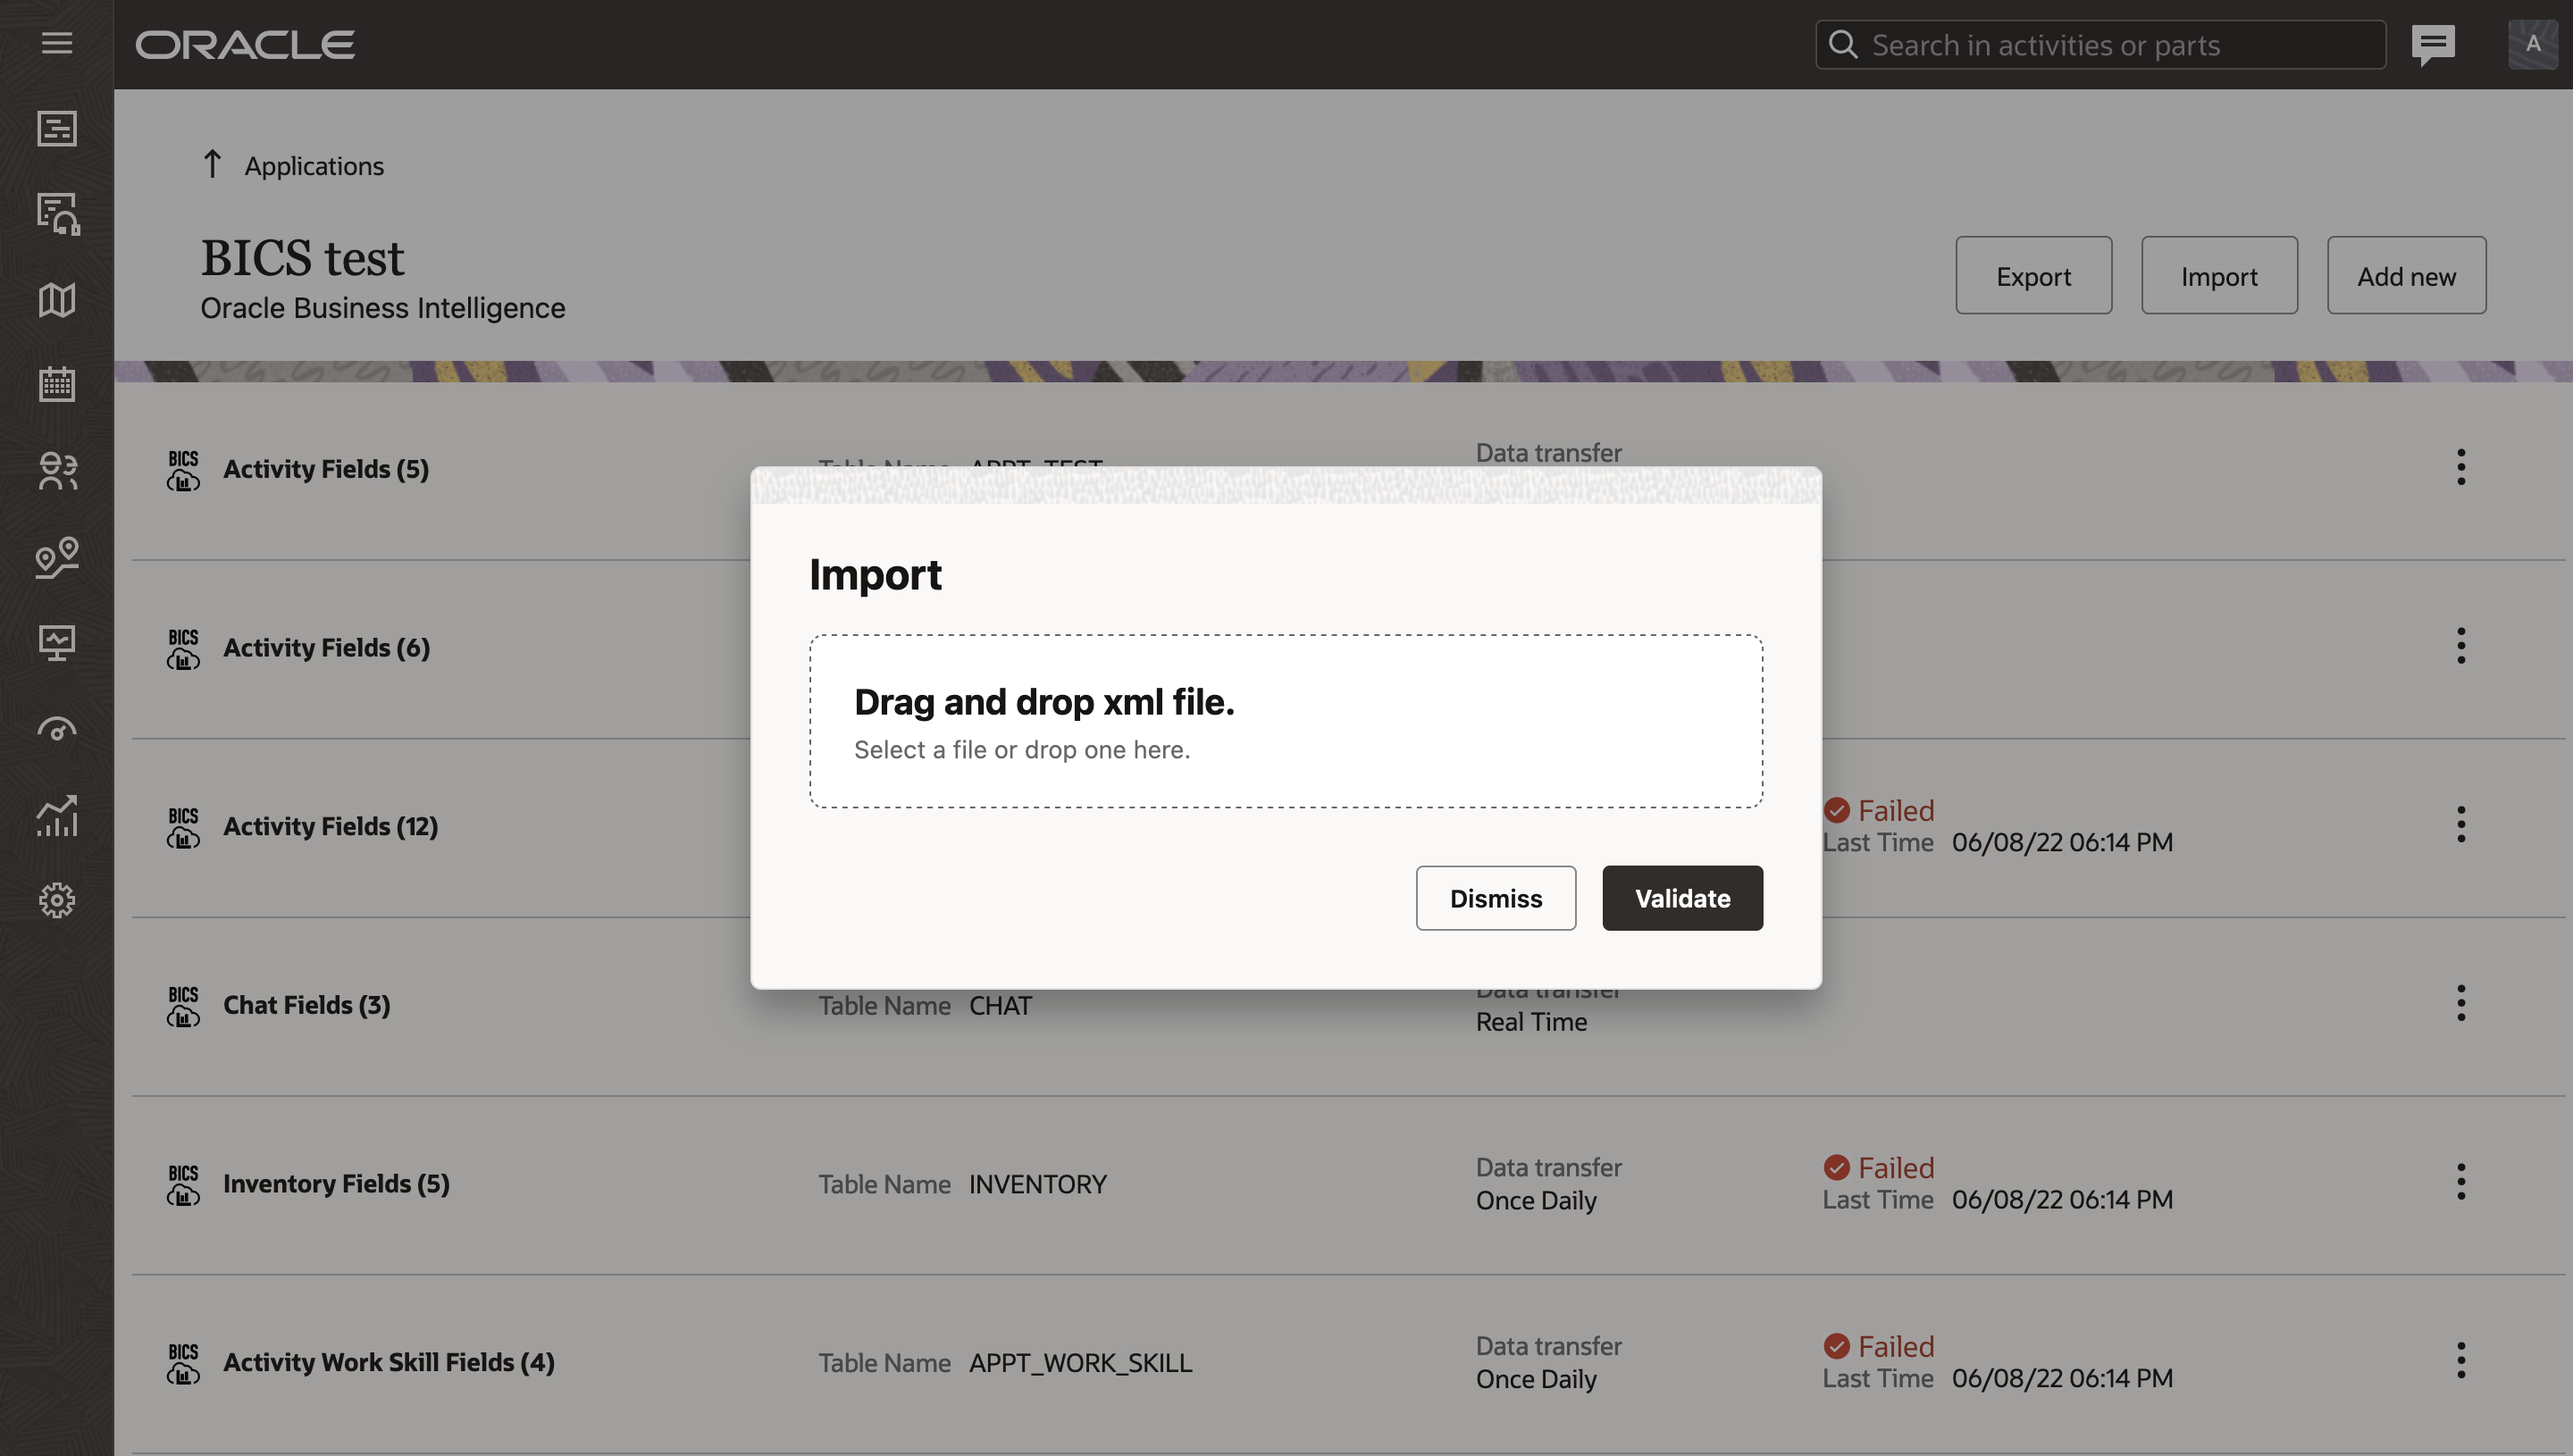
Task: Open the routing location pins sidebar icon
Action: click(57, 557)
